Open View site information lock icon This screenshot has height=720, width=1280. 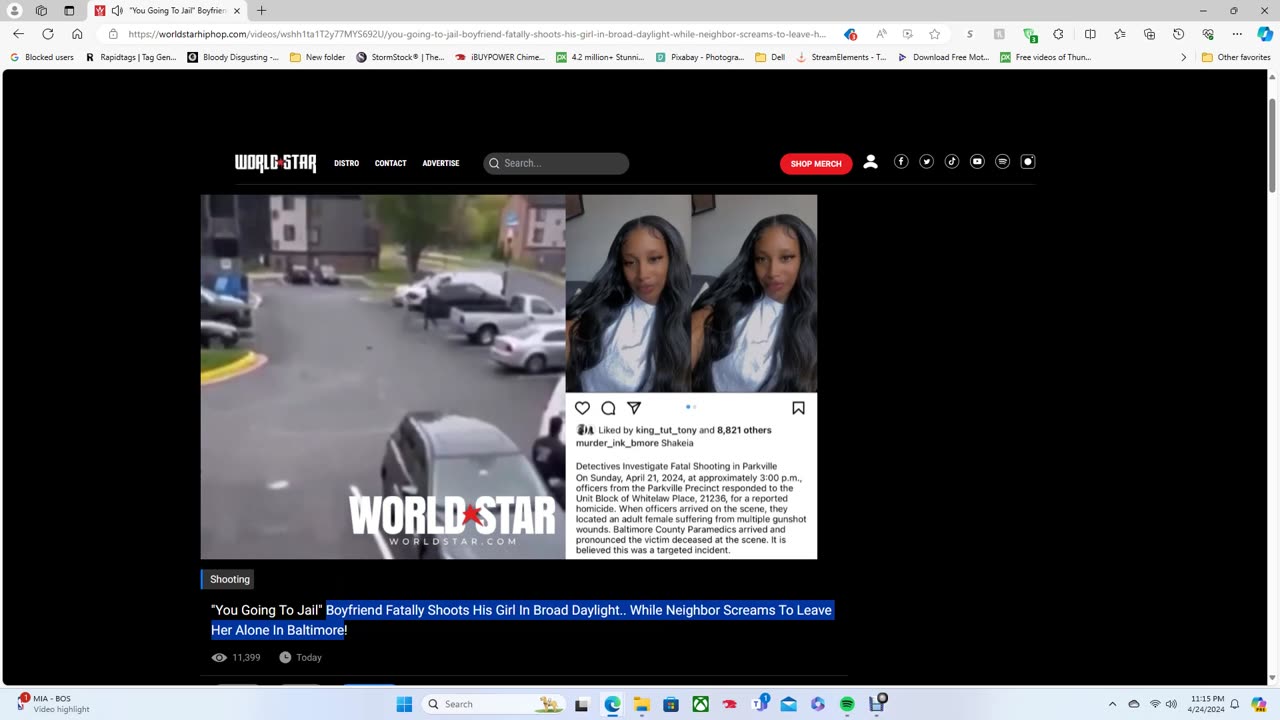(x=113, y=34)
